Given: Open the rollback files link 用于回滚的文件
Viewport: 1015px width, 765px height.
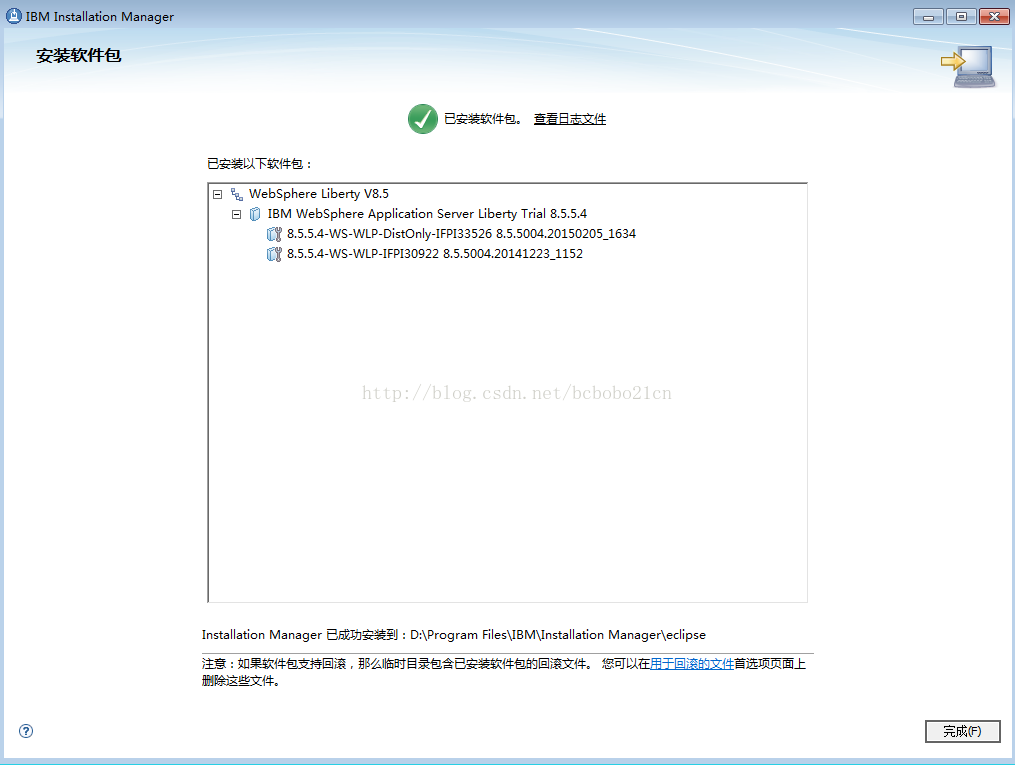Looking at the screenshot, I should pos(691,663).
